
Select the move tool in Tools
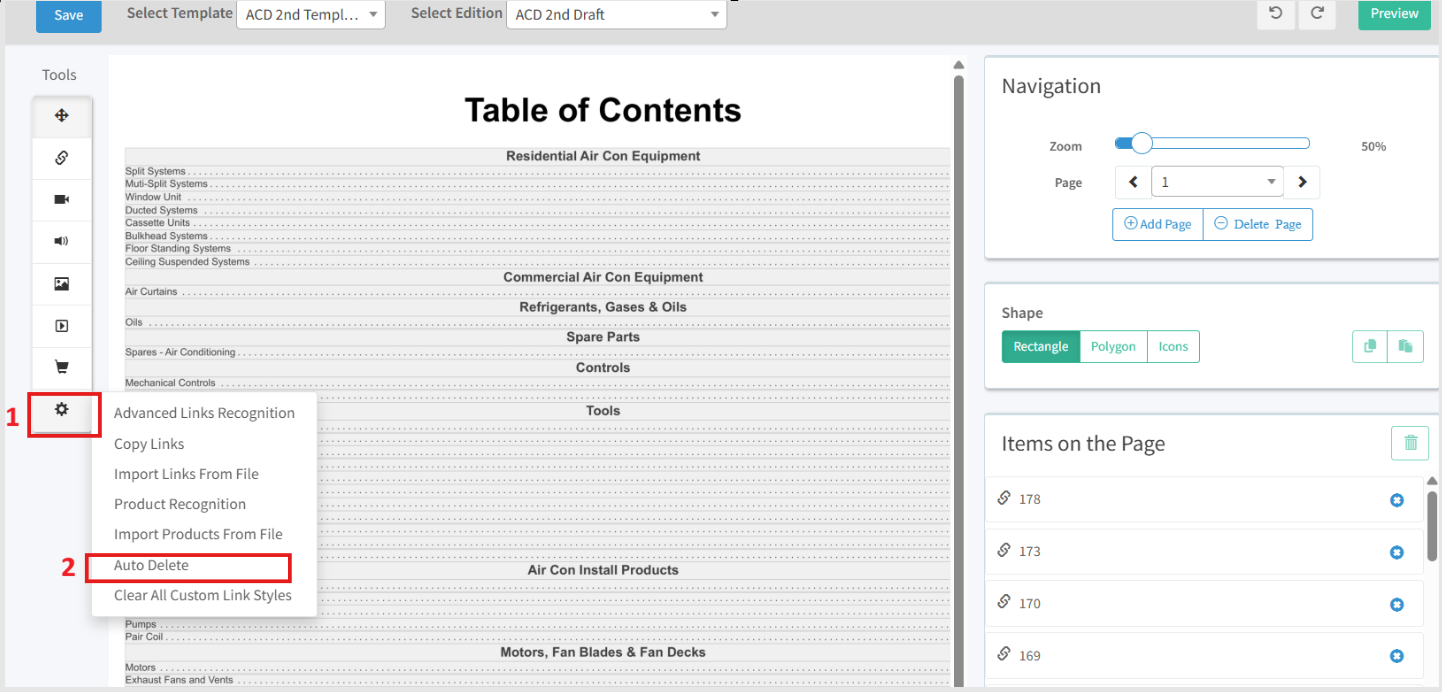61,116
